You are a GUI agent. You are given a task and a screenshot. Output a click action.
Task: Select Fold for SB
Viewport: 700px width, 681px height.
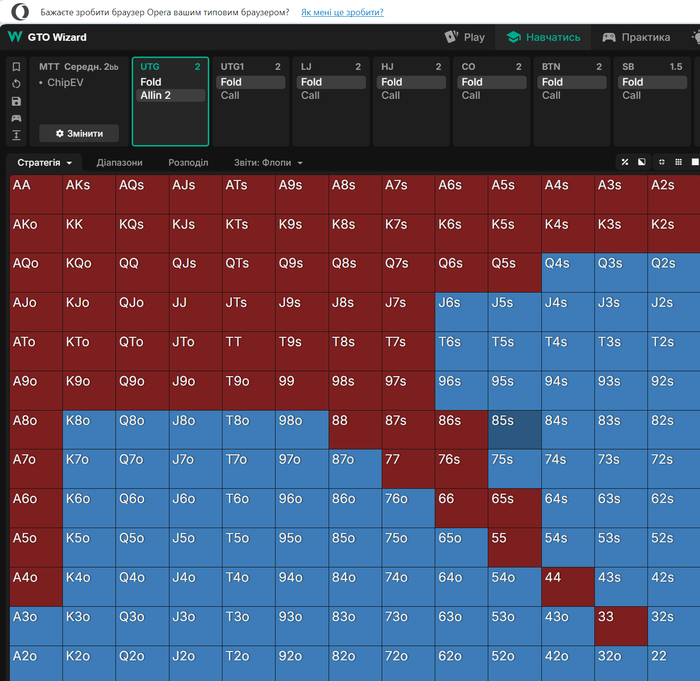coord(652,82)
